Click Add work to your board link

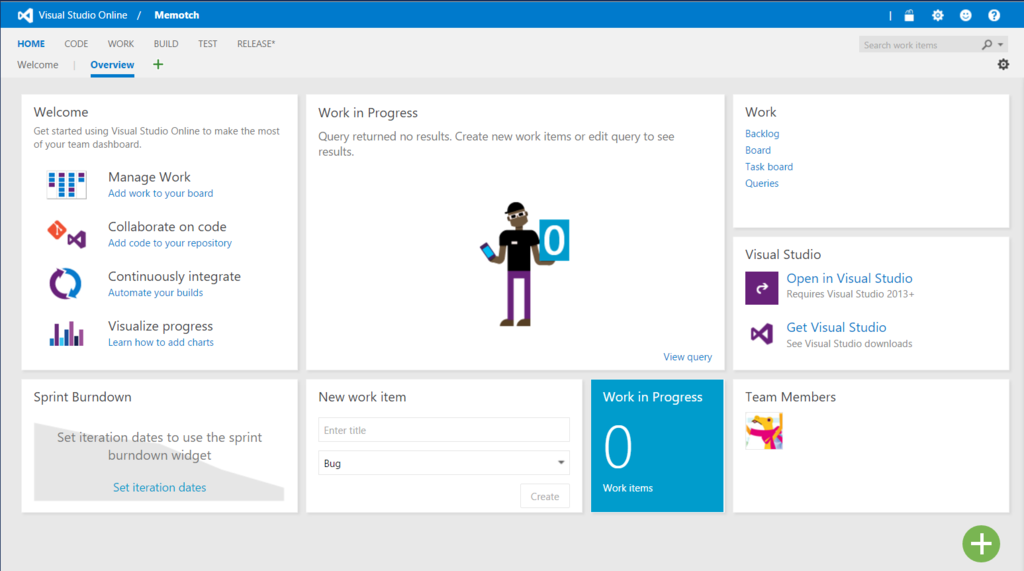(x=161, y=193)
